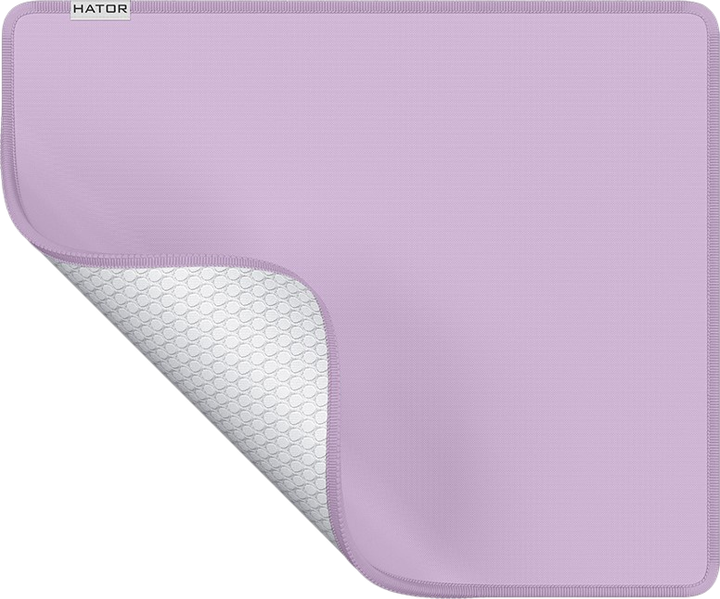Click the HATOR logo tag
720x599 pixels.
101,10
